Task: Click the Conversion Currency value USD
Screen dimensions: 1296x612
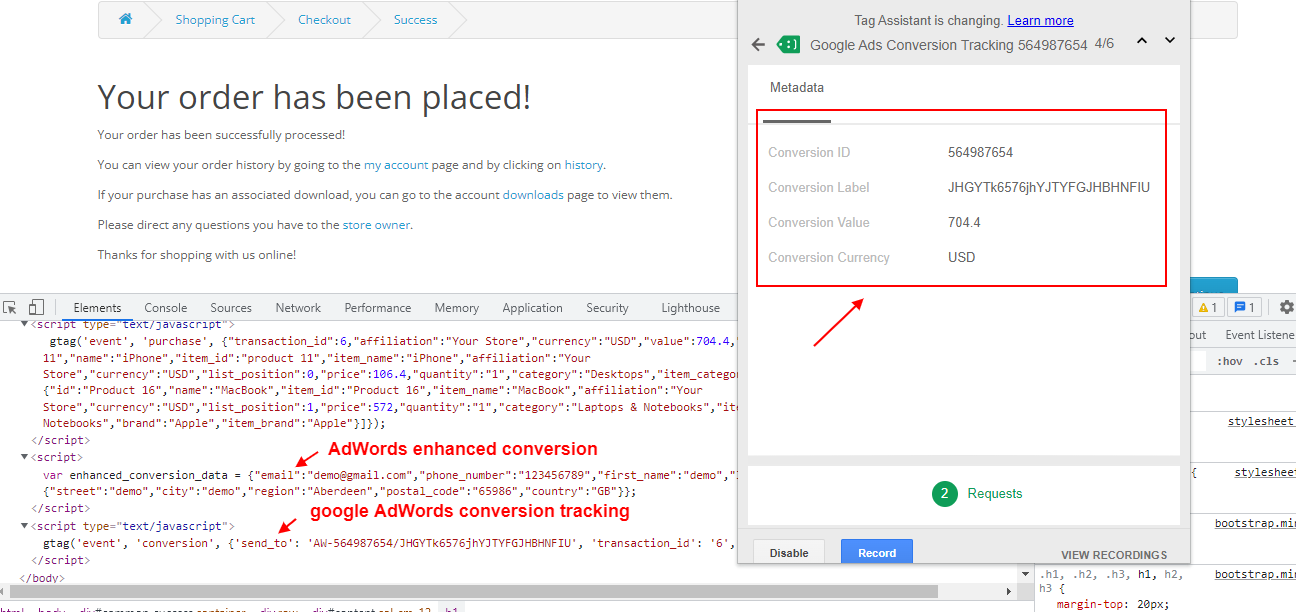Action: (x=962, y=258)
